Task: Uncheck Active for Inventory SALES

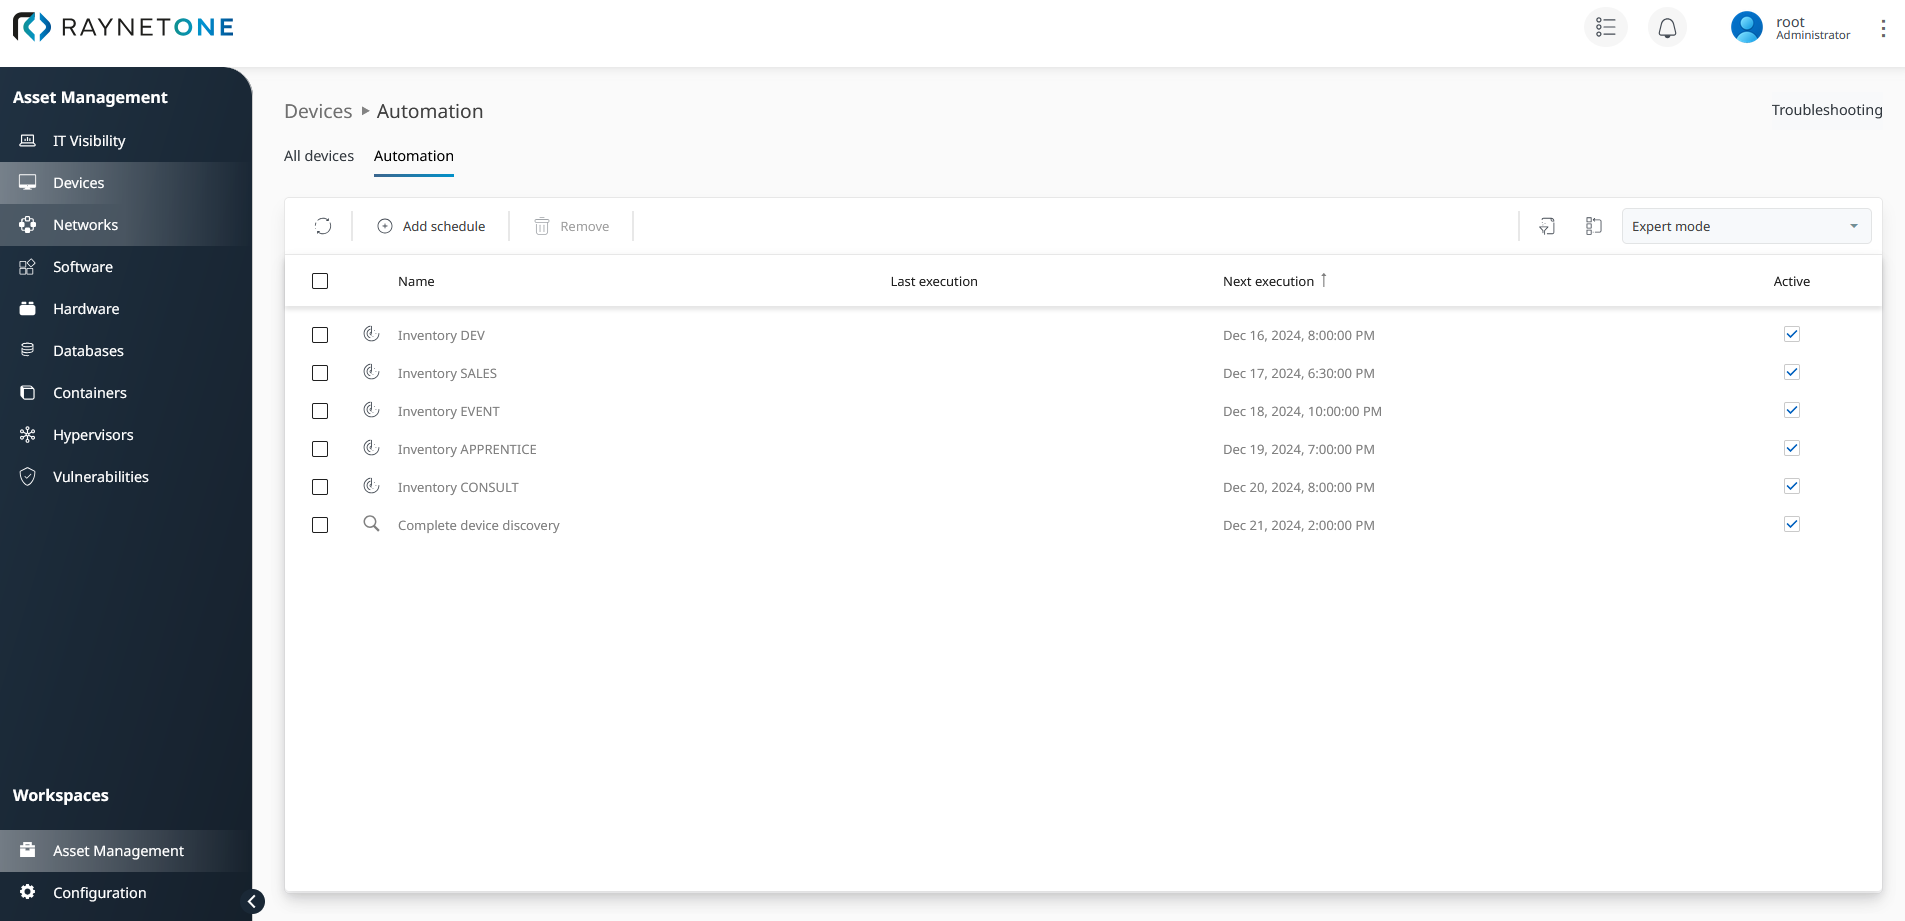Action: click(1791, 372)
